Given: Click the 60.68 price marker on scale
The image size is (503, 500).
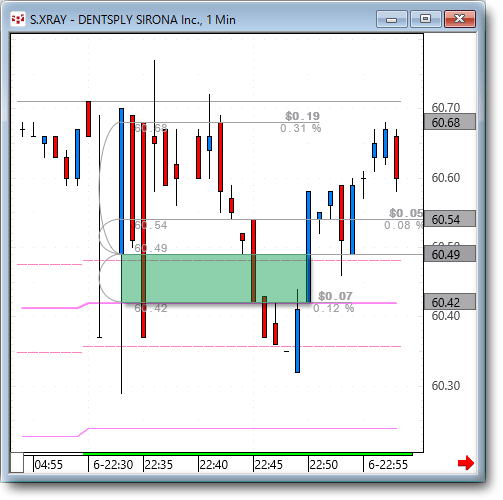Looking at the screenshot, I should click(x=449, y=122).
